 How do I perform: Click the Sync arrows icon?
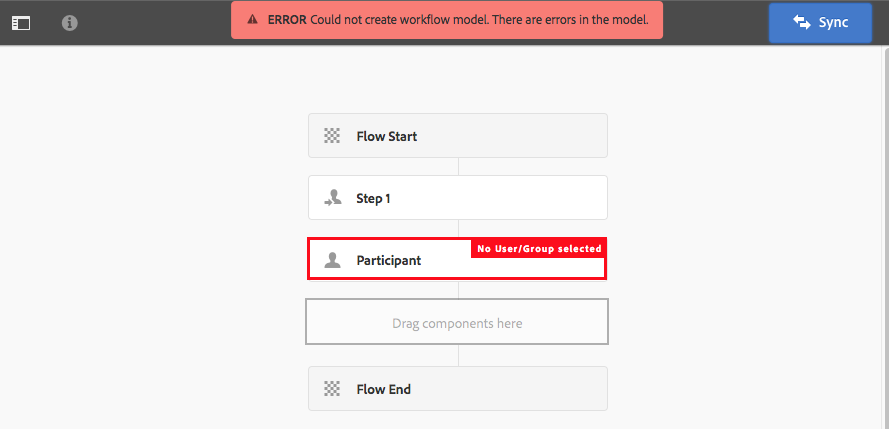(x=801, y=22)
